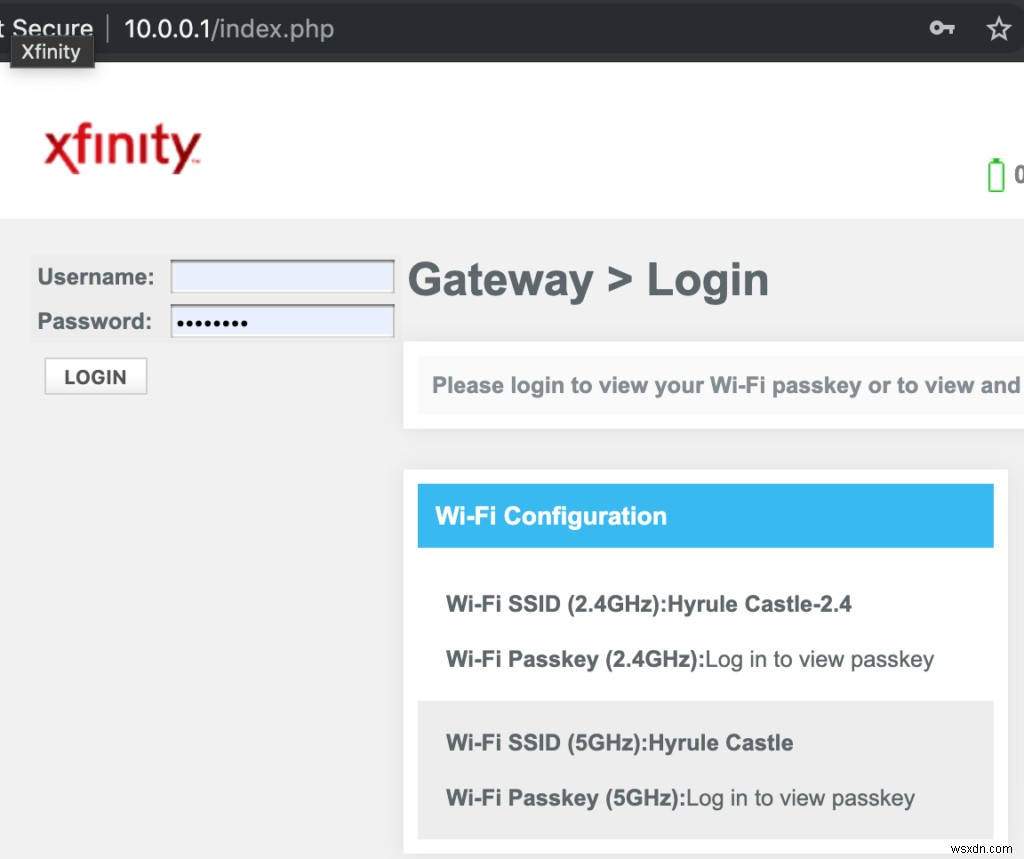Click the Xfinity tooltip label
1024x859 pixels.
click(51, 51)
